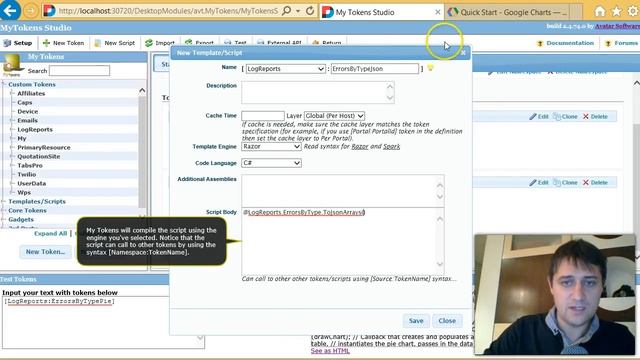Viewport: 640px width, 360px height.
Task: Go back with browser back arrow
Action: [x=10, y=11]
